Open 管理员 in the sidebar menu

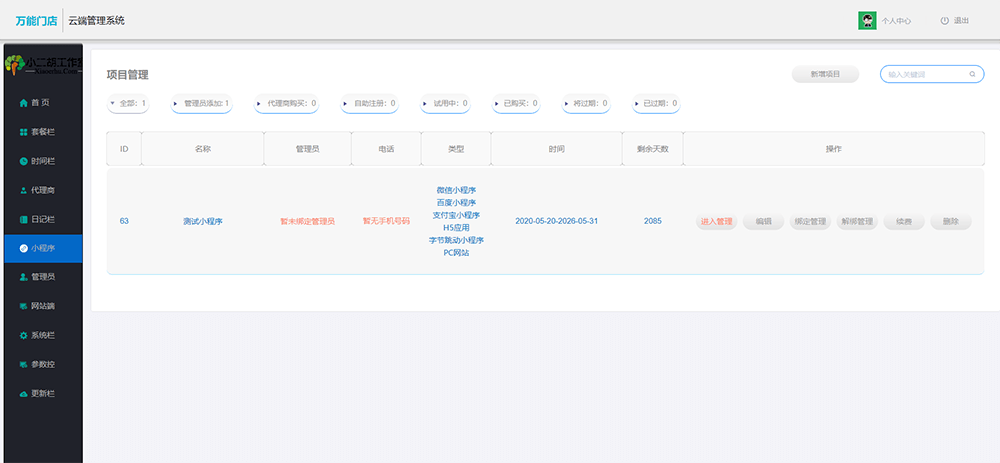[43, 277]
